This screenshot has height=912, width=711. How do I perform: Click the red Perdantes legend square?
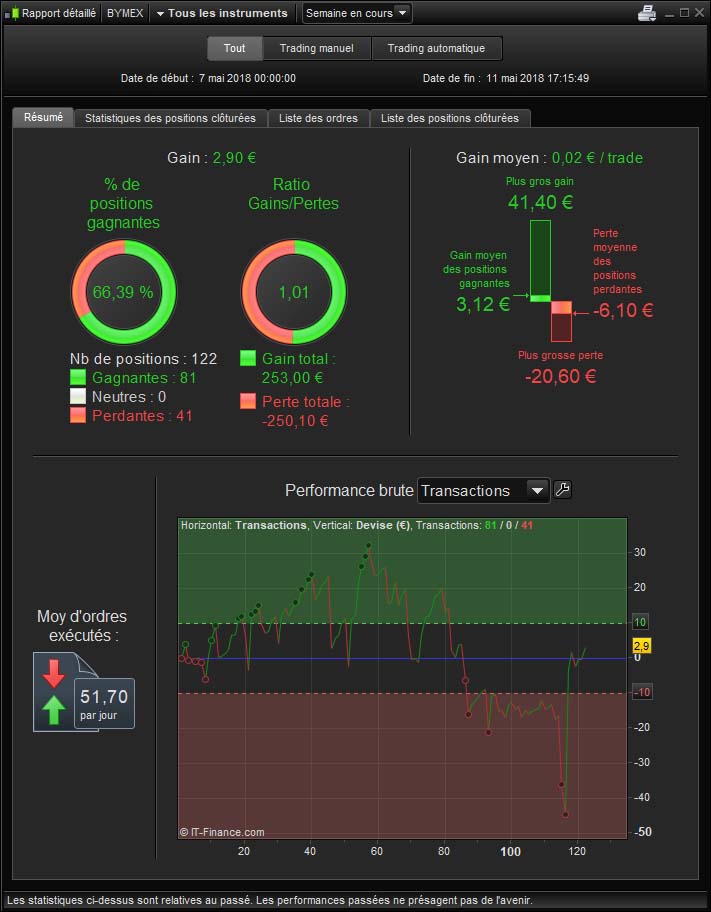tap(79, 416)
